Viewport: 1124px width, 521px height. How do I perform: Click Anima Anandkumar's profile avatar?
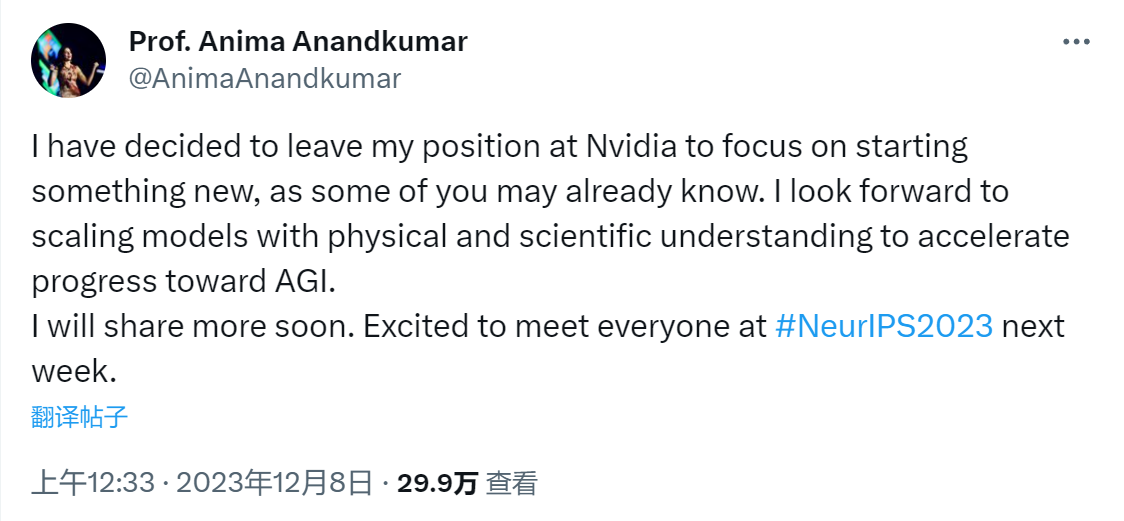68,61
